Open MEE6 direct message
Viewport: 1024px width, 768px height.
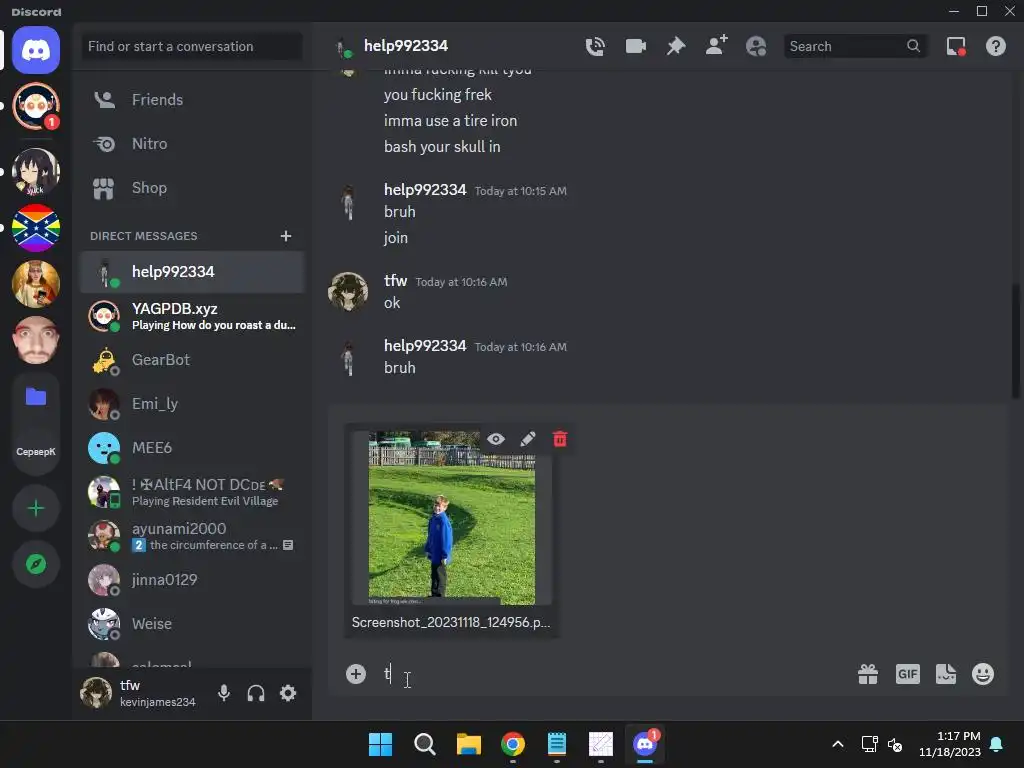point(192,448)
